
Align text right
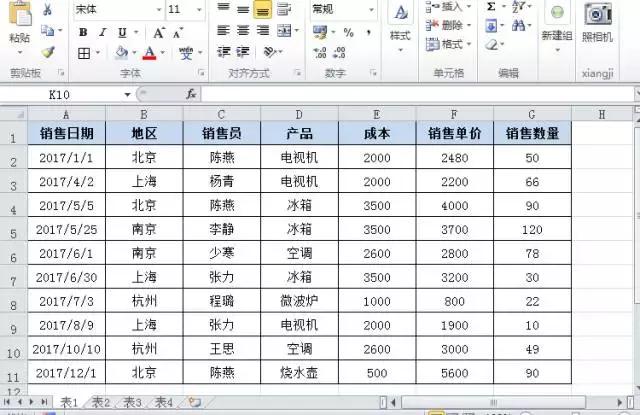click(262, 31)
